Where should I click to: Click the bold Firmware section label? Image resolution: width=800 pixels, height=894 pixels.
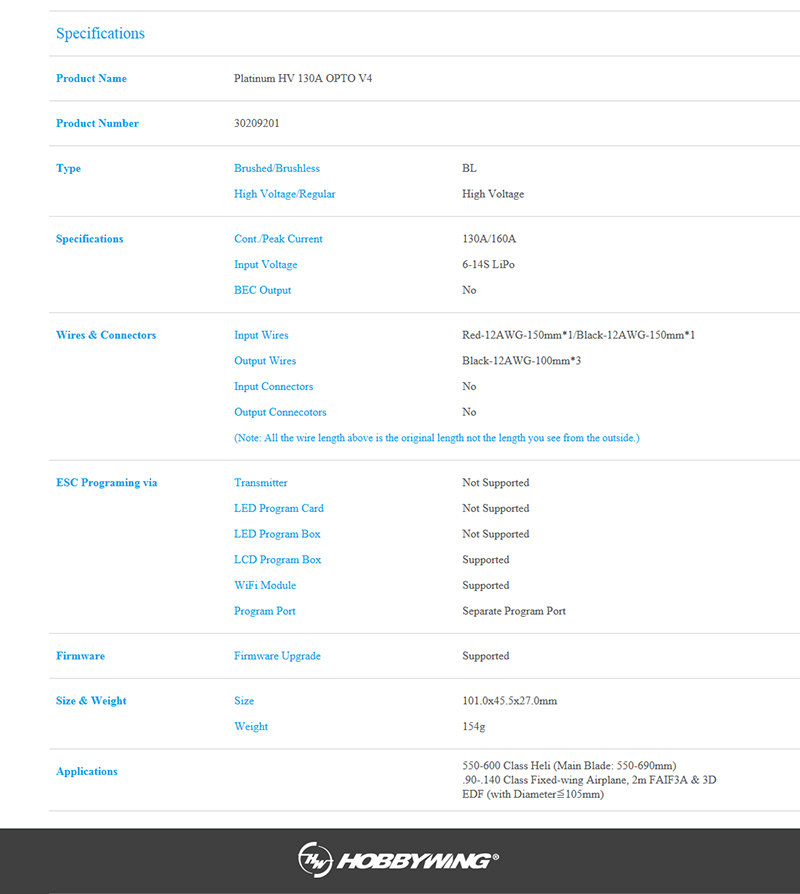pos(80,656)
